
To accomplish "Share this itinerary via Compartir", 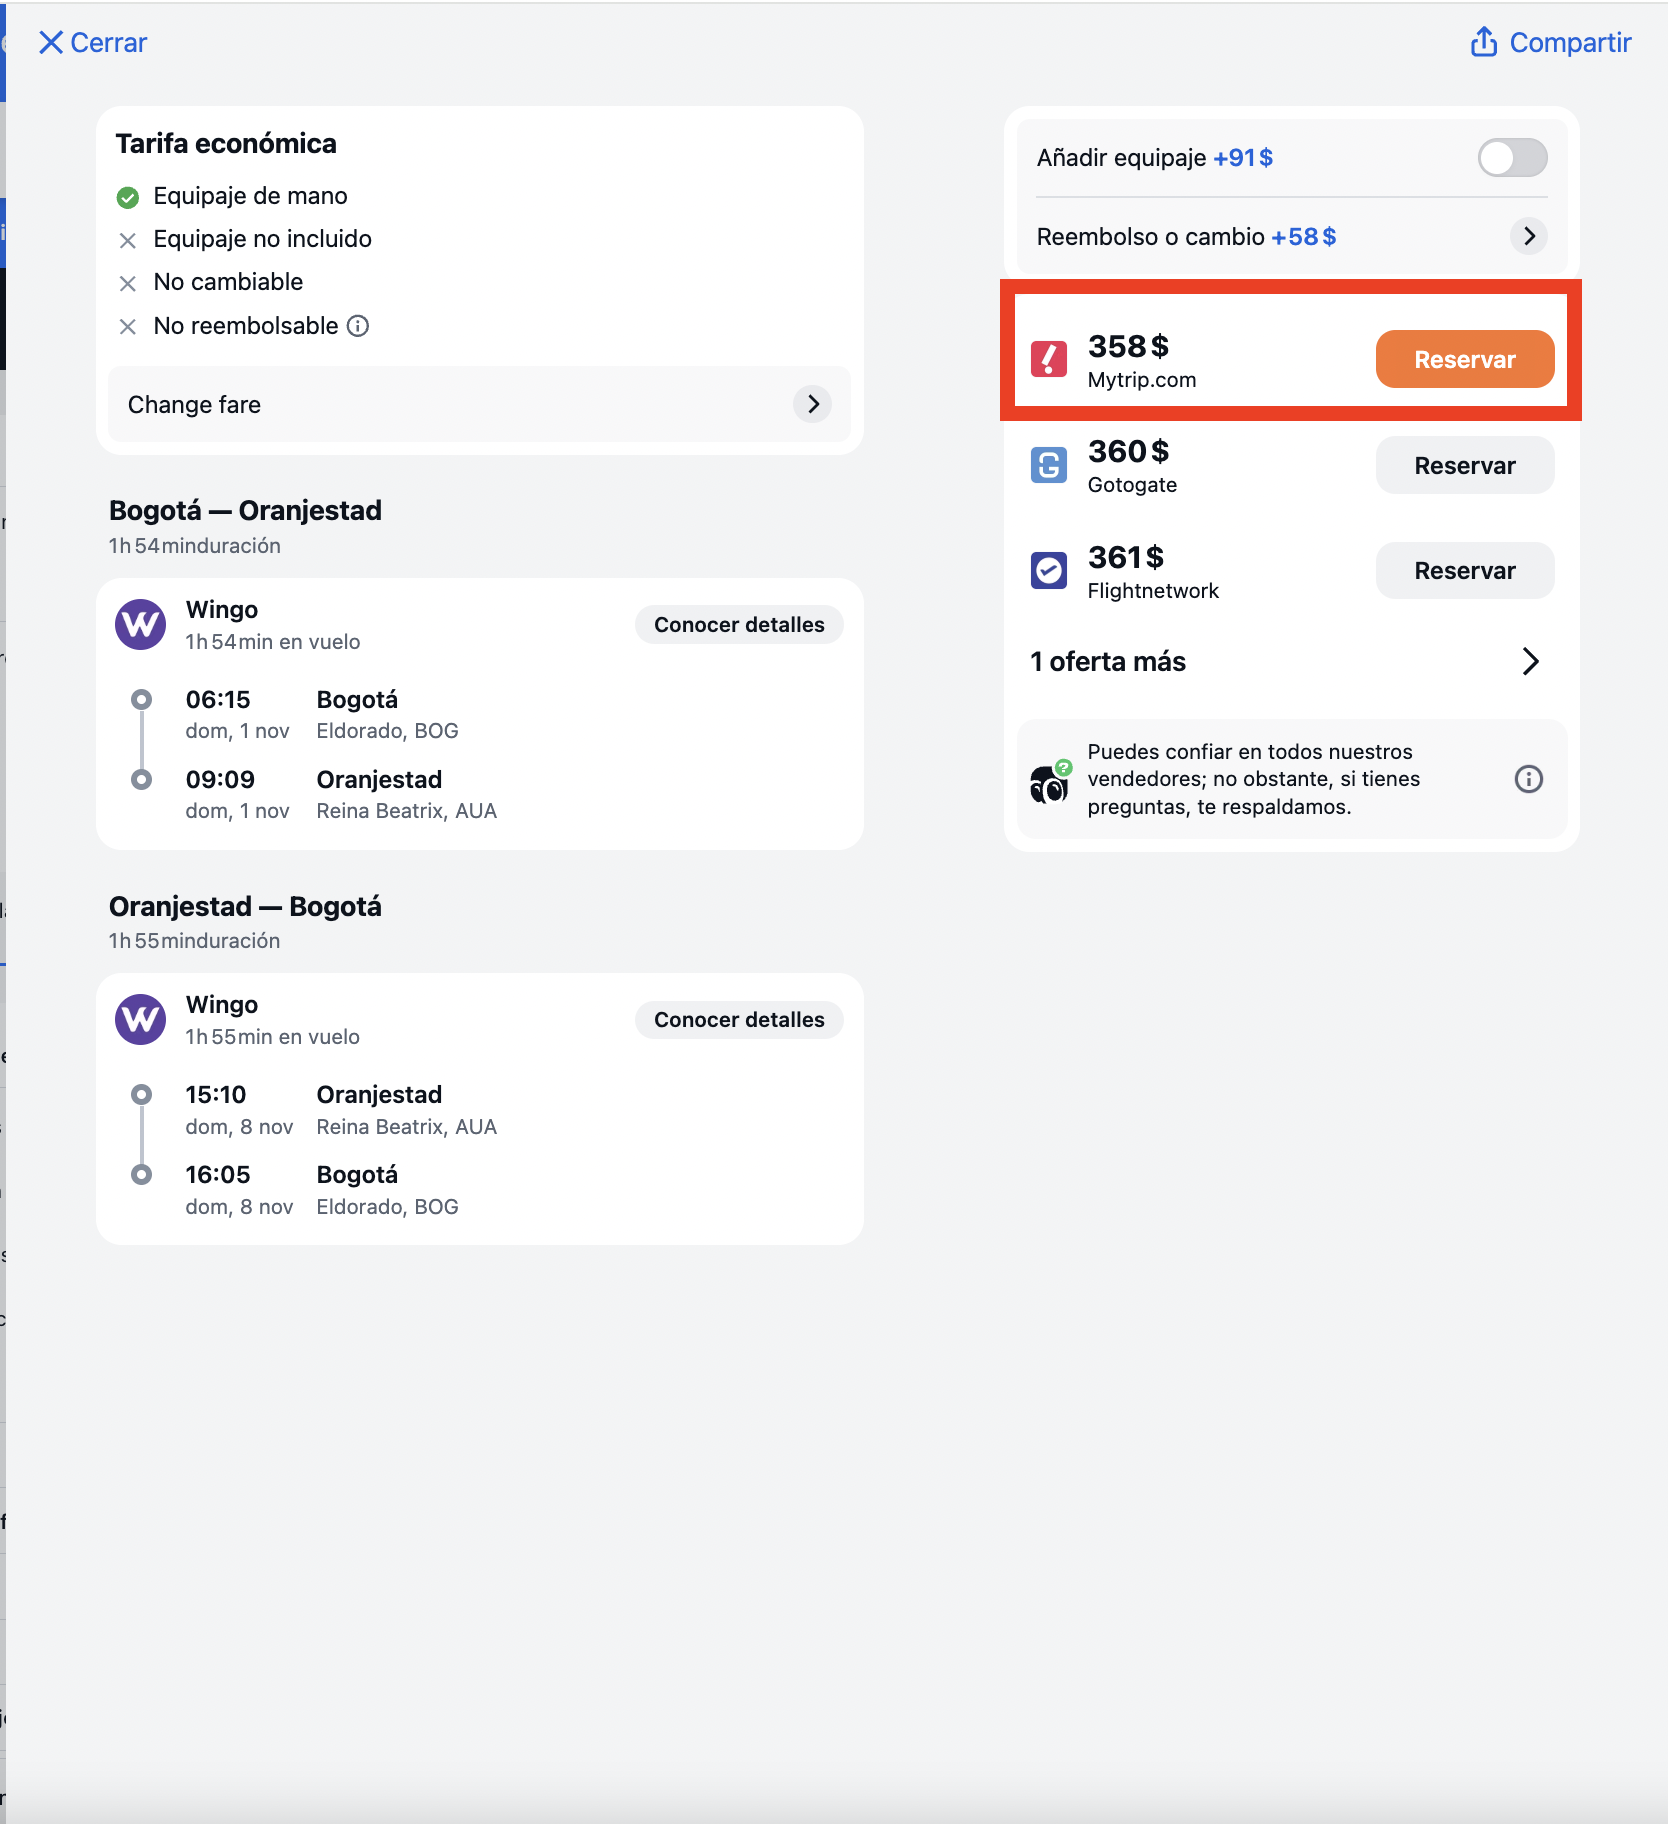I will pos(1550,43).
